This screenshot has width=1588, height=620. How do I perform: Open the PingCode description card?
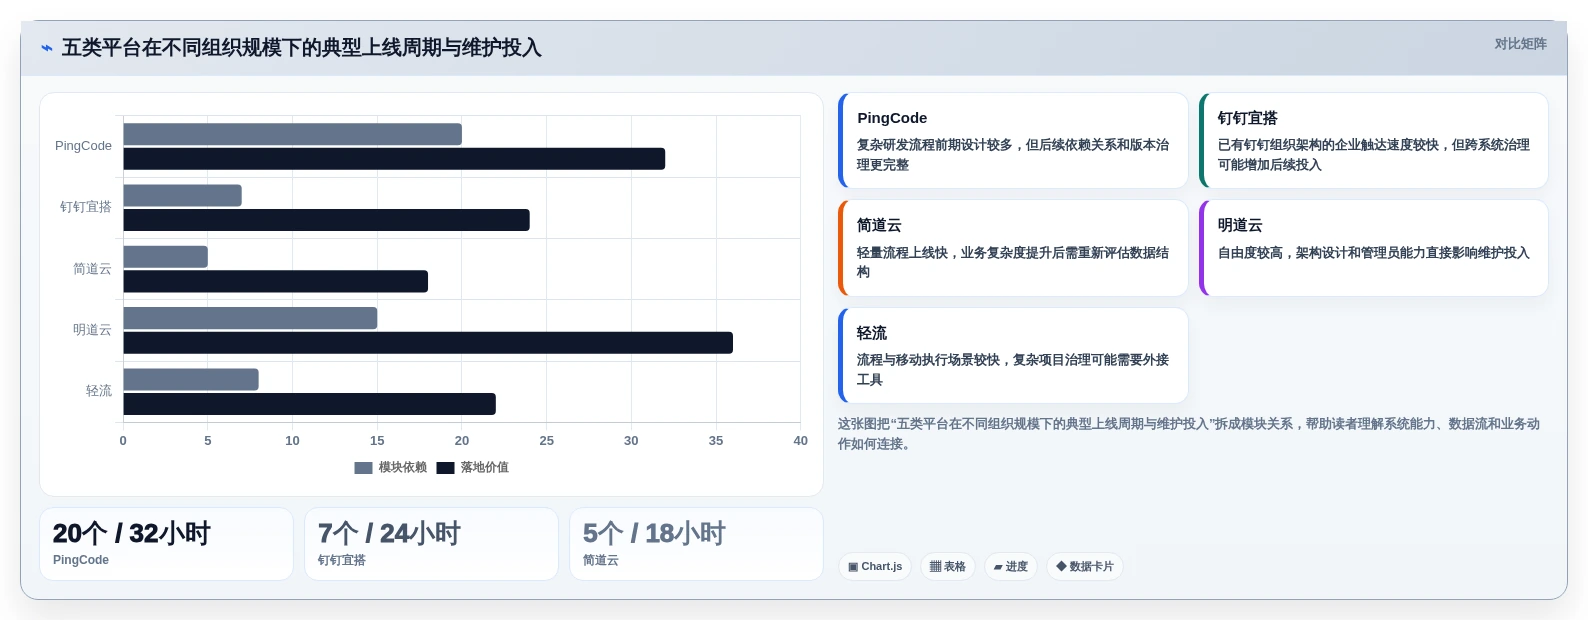1013,141
